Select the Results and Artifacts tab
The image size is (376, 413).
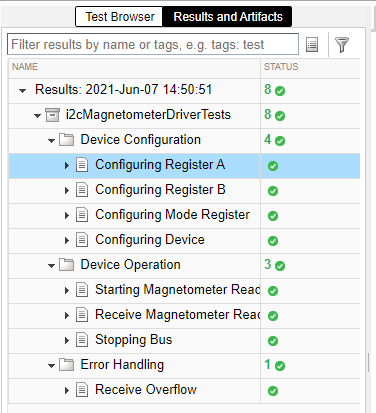coord(227,17)
